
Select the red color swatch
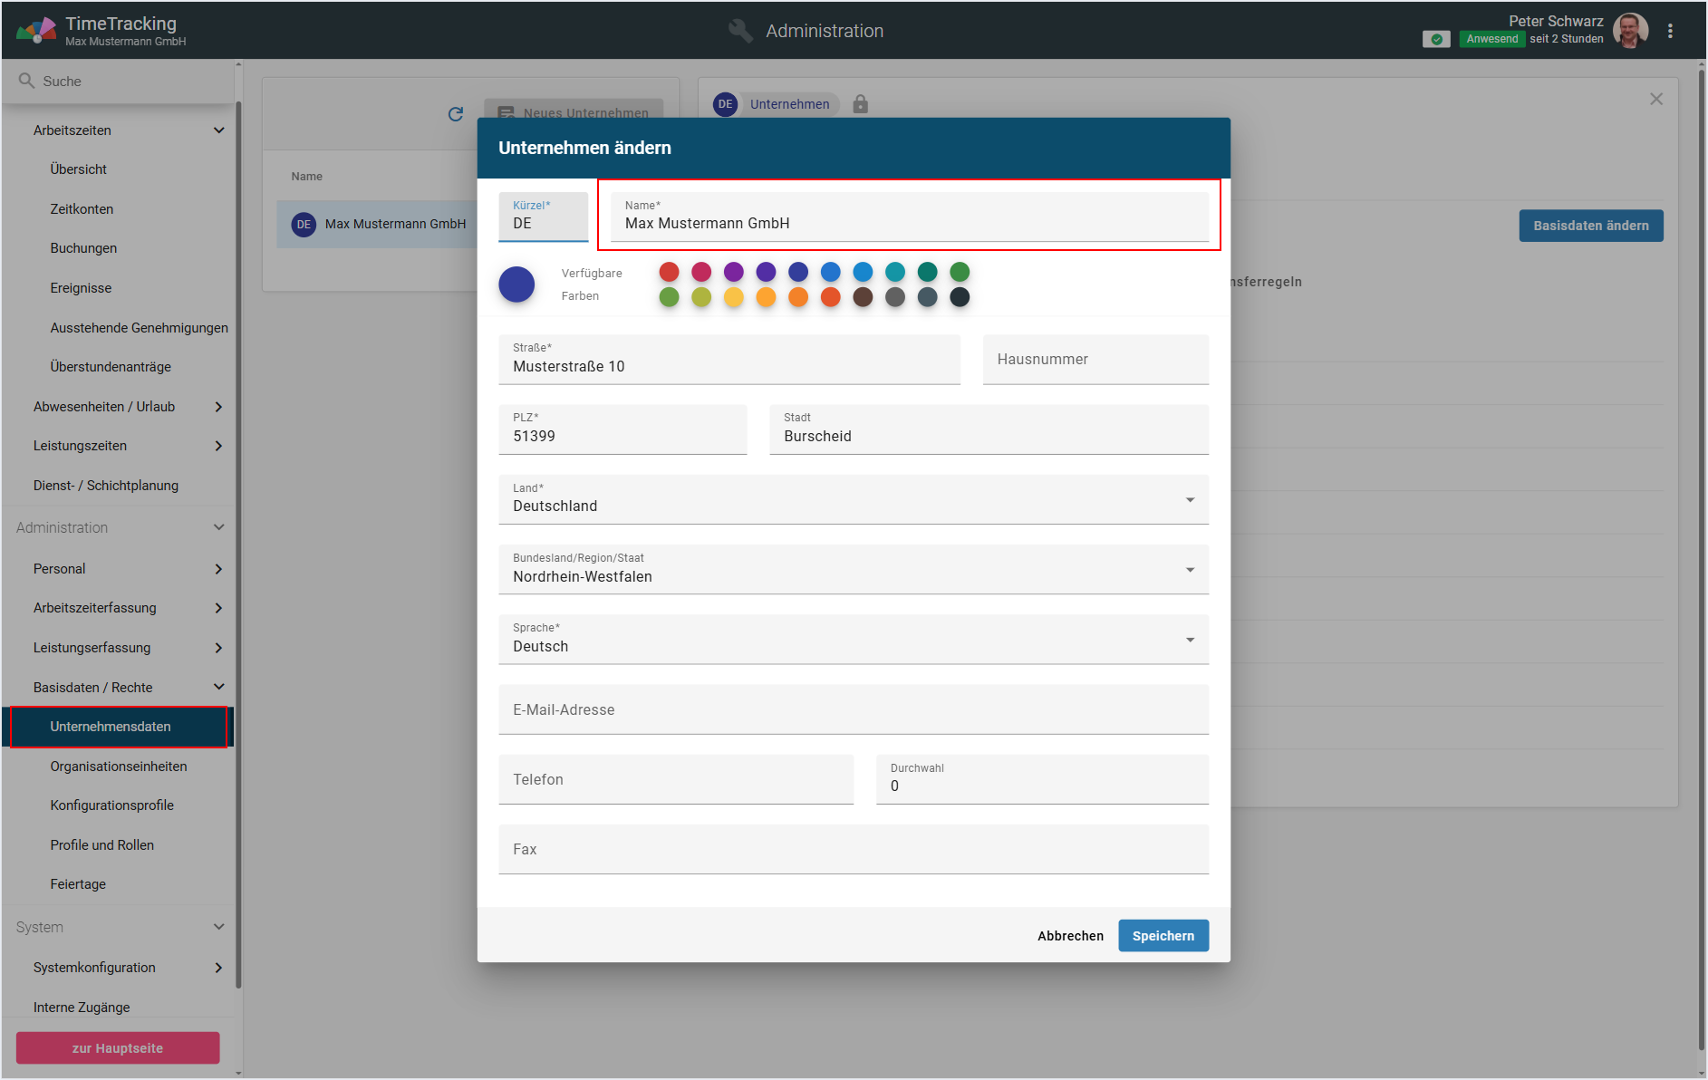tap(669, 272)
